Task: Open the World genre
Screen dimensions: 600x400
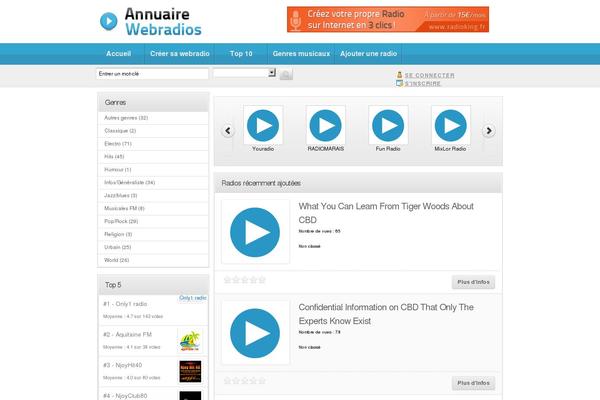Action: click(117, 260)
